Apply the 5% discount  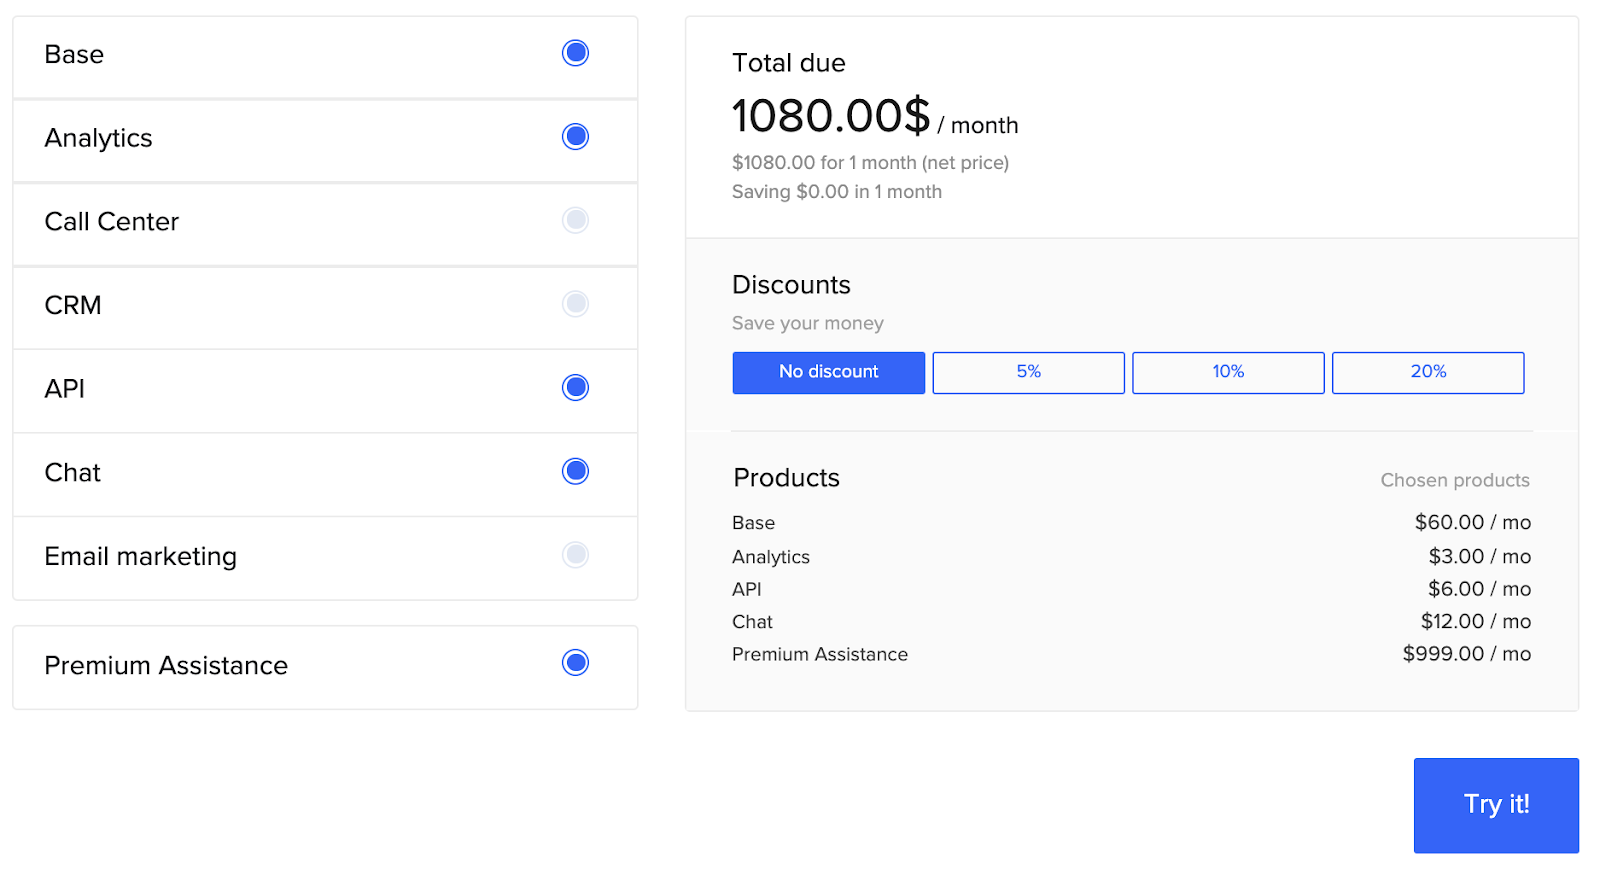(1028, 372)
